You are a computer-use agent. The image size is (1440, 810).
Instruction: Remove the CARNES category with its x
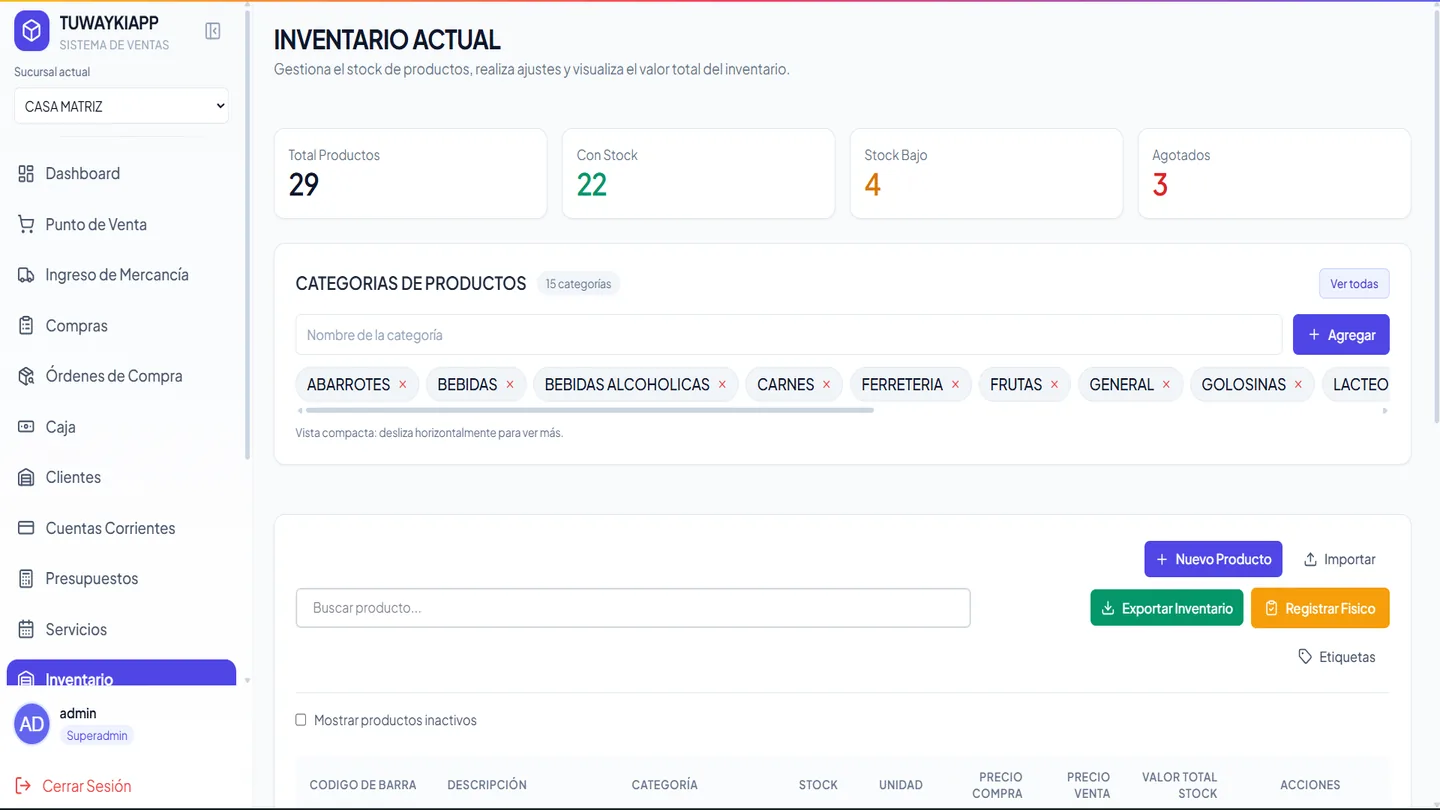(x=826, y=384)
